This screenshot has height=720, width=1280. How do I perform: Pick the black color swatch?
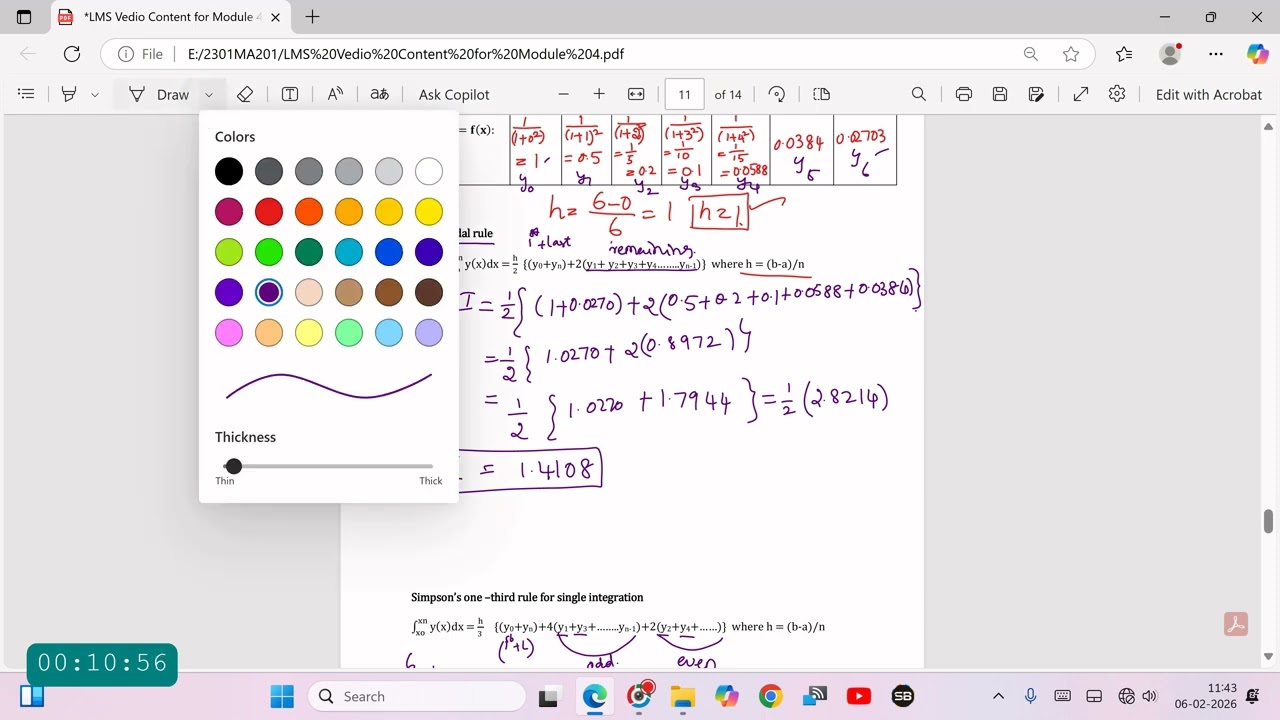[x=229, y=171]
